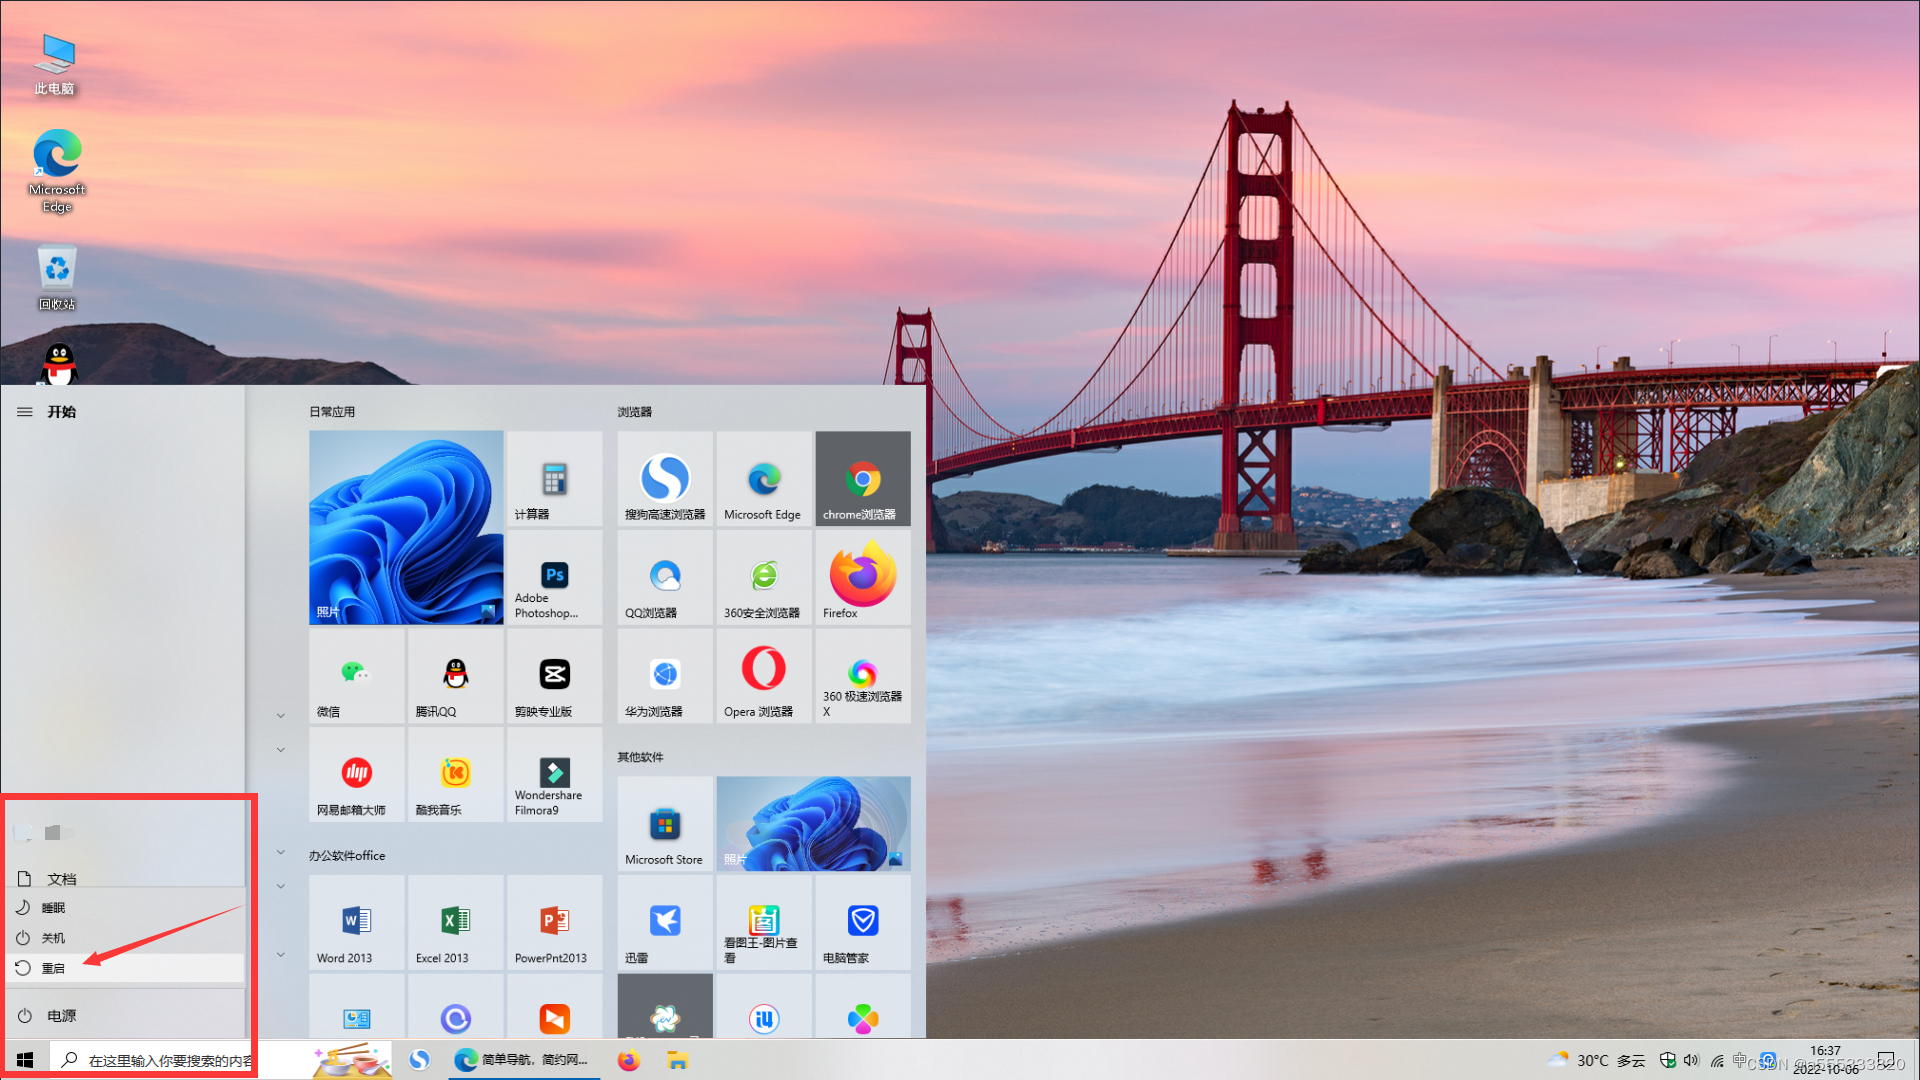Open the Microsoft Edge tile in 浏览器 group

(x=764, y=478)
